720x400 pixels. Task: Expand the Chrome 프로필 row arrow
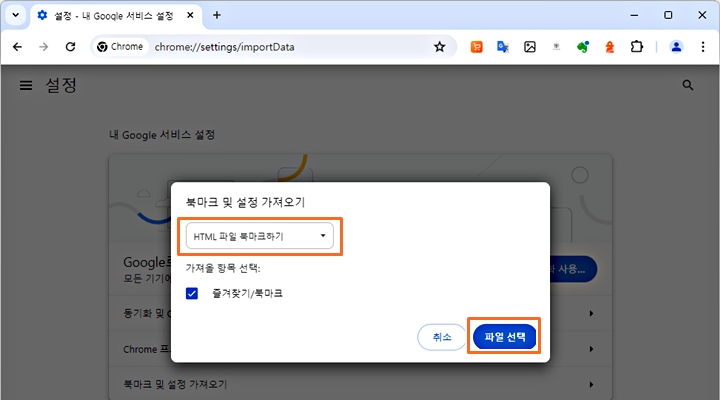591,349
